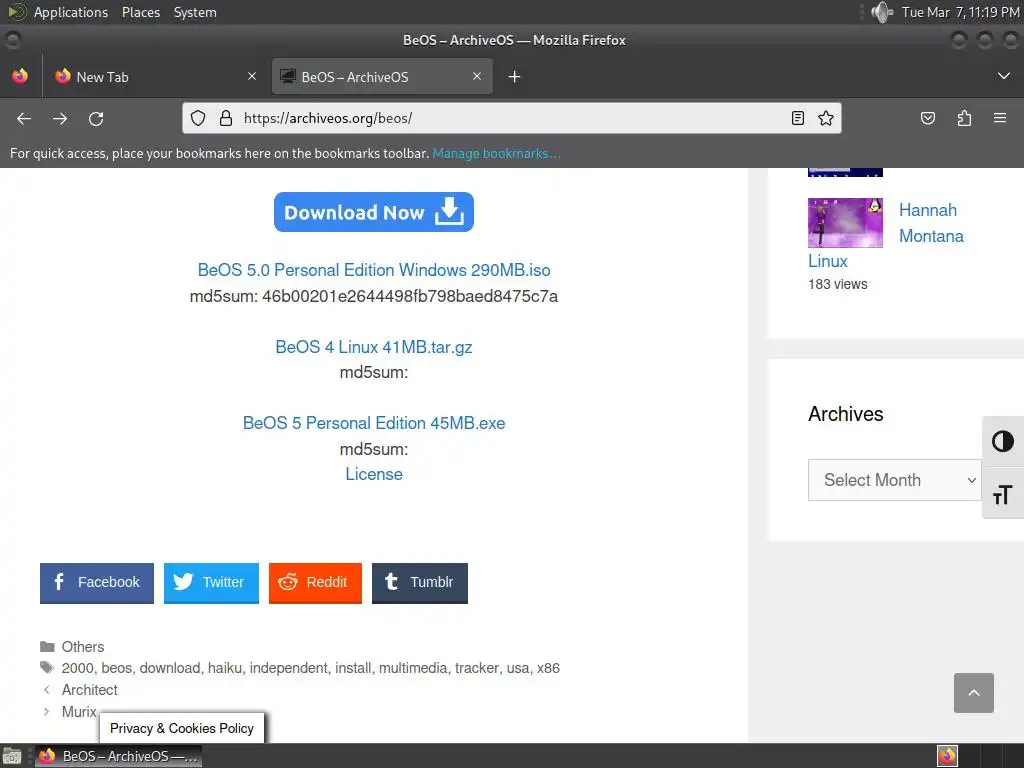This screenshot has width=1024, height=768.
Task: Expand the Select Month archives dropdown
Action: [894, 480]
